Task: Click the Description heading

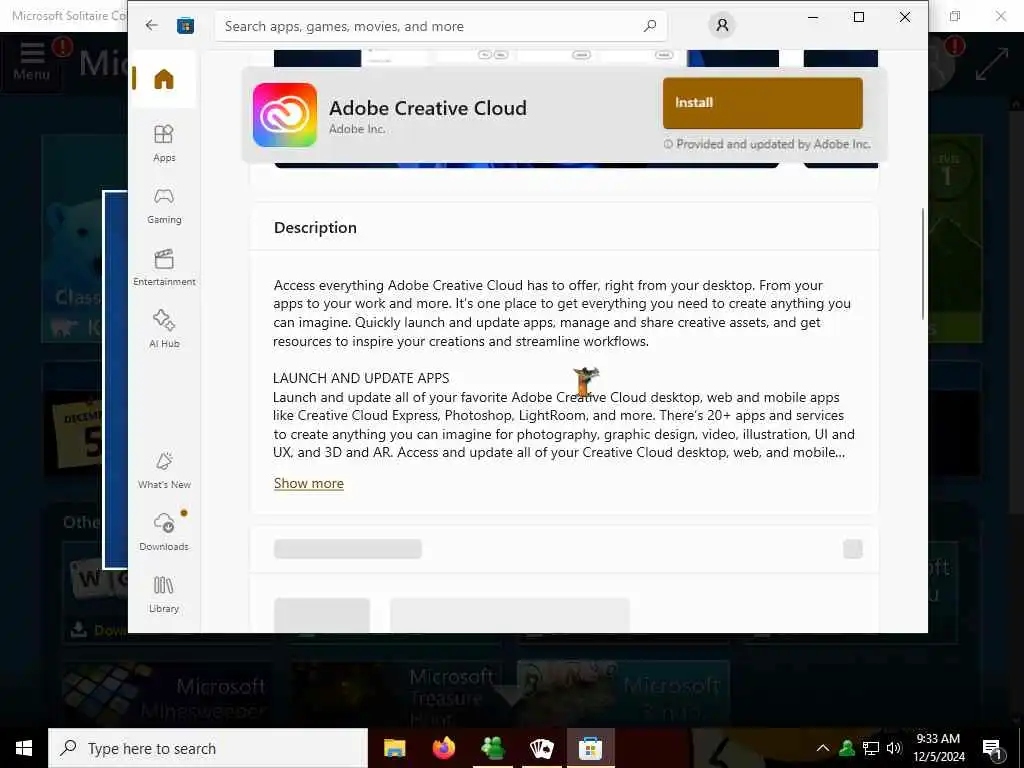Action: [315, 227]
